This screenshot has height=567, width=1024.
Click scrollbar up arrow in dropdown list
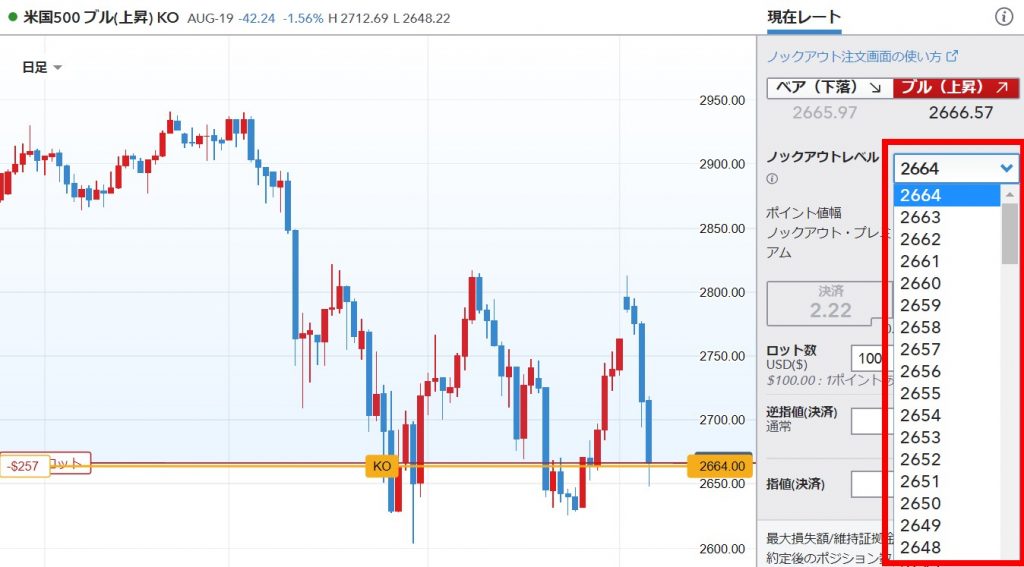pyautogui.click(x=1009, y=195)
